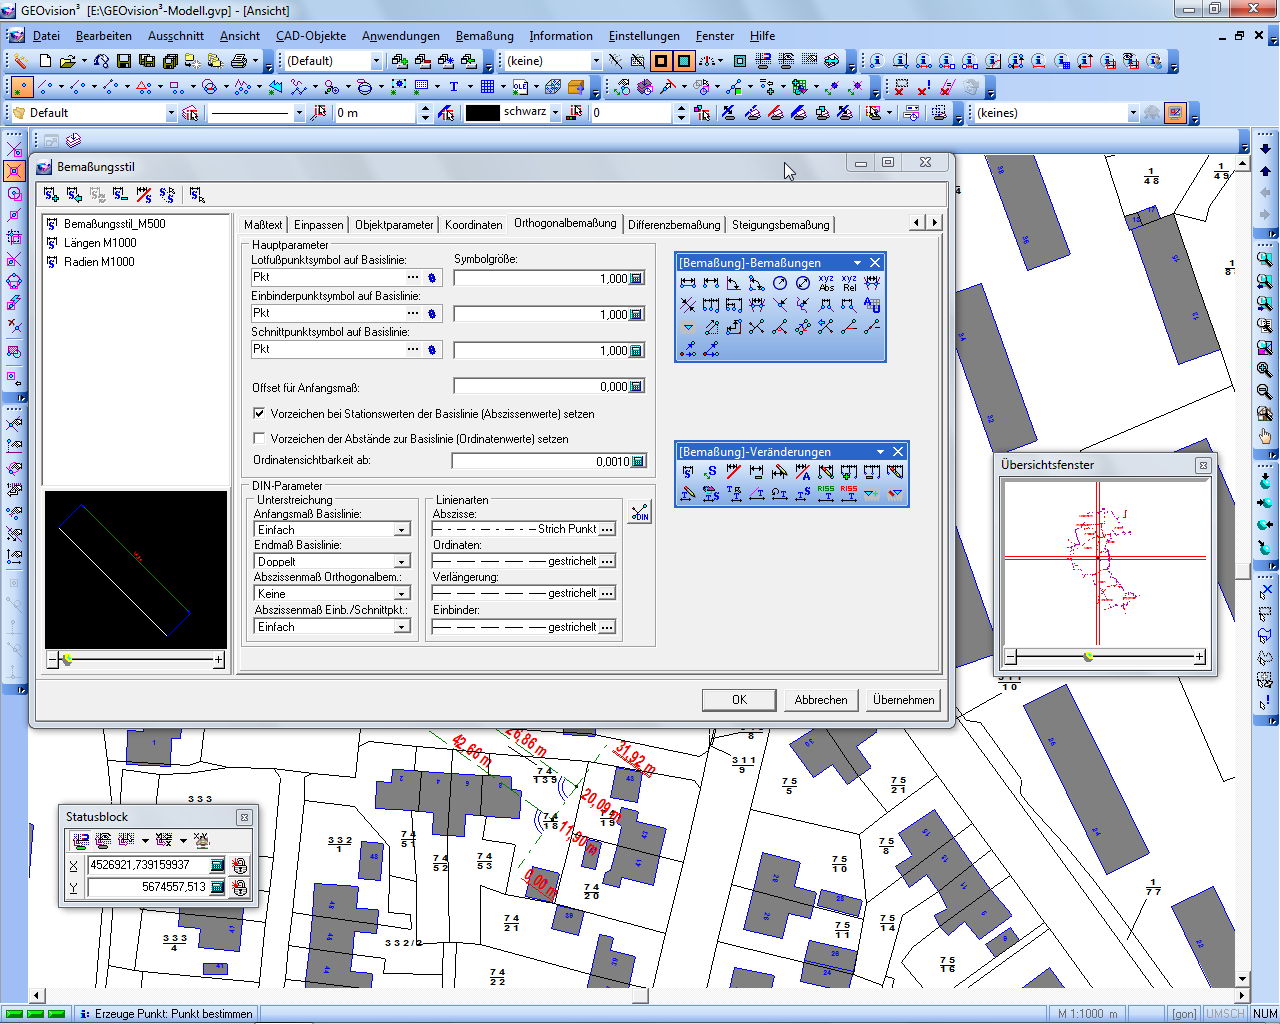This screenshot has width=1280, height=1024.
Task: Click the printer icon in top toolbar
Action: [238, 61]
